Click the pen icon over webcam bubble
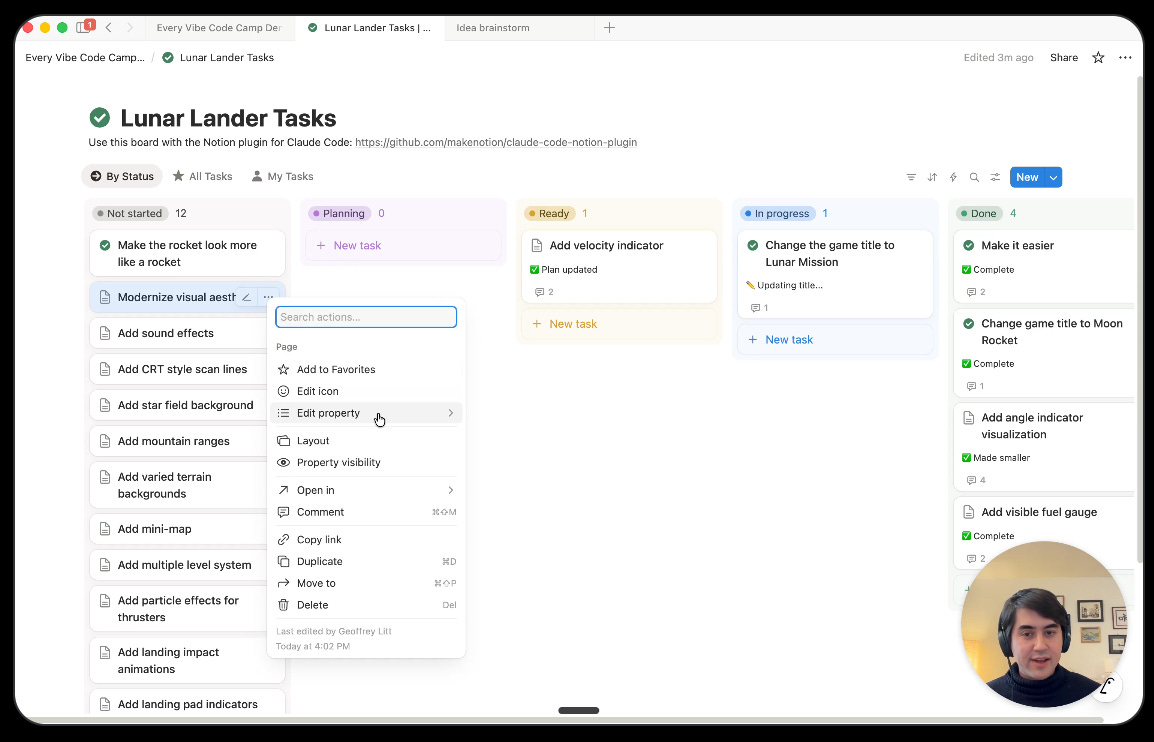Image resolution: width=1154 pixels, height=742 pixels. point(1107,688)
